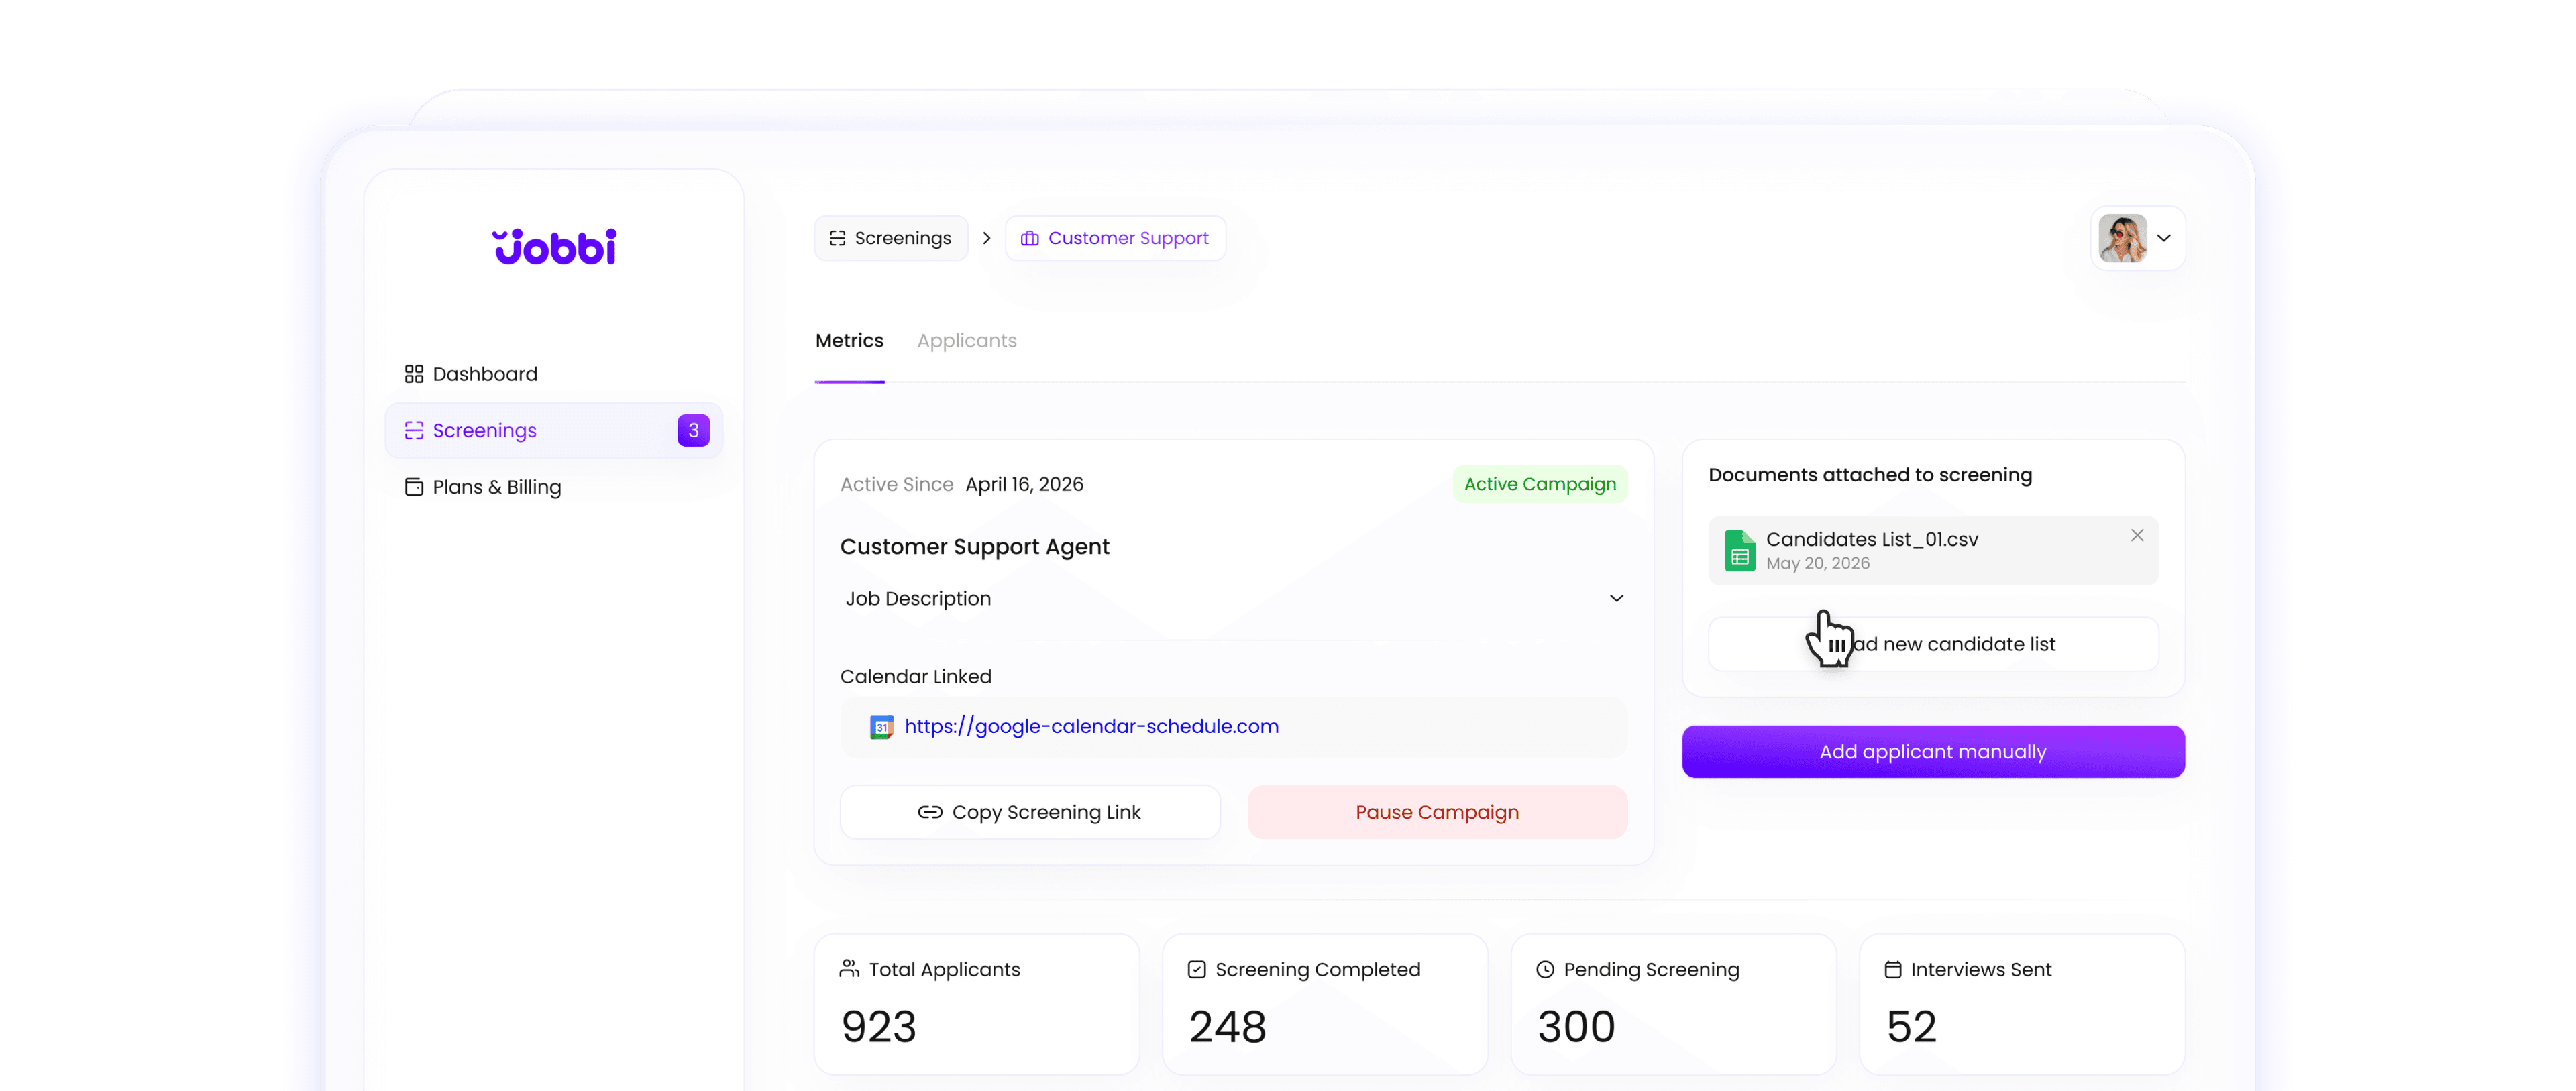Screen dimensions: 2576x1091
Task: Click the Active Campaign status badge
Action: 1539,484
